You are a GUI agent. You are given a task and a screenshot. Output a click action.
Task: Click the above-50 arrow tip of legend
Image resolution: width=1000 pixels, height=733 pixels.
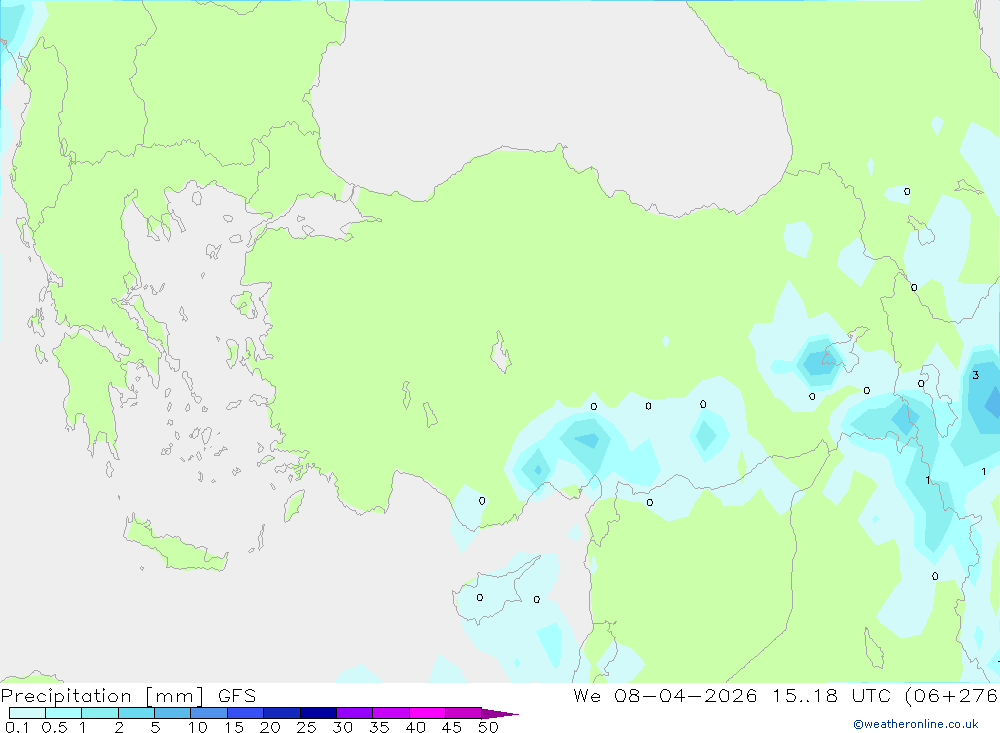(500, 713)
